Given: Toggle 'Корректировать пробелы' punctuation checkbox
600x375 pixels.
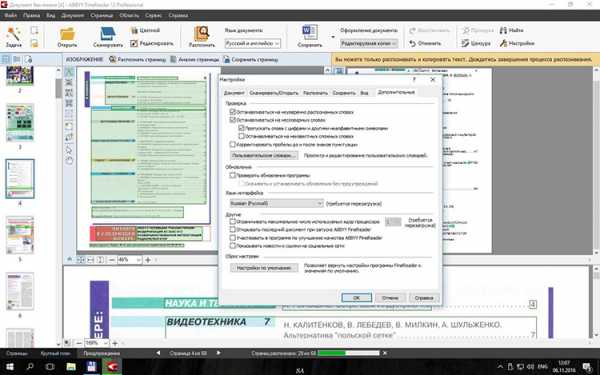Looking at the screenshot, I should [232, 144].
